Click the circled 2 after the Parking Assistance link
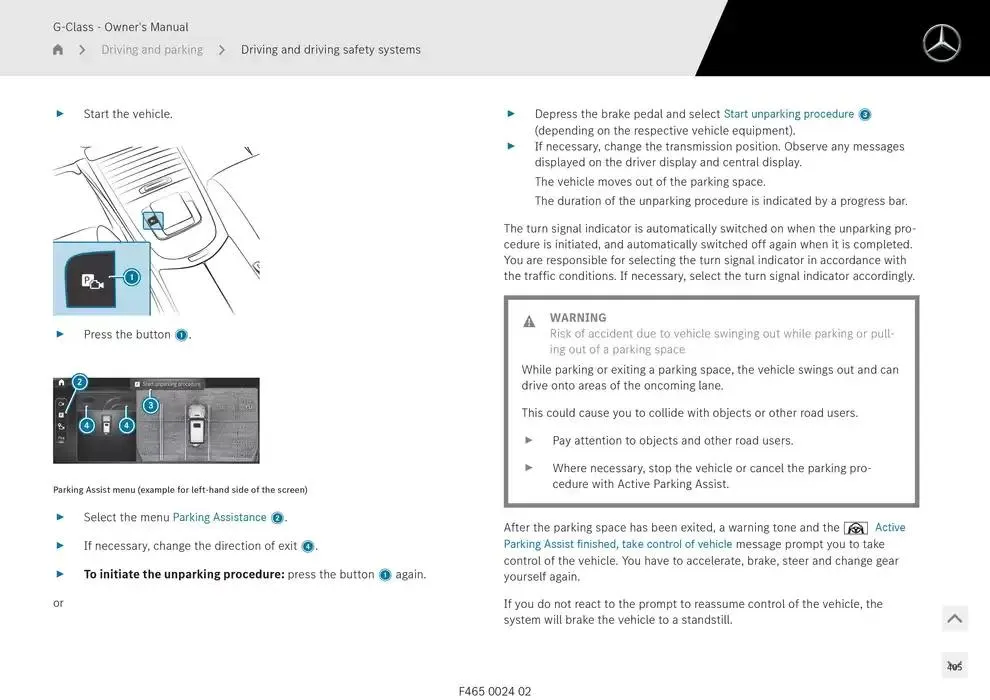Viewport: 990px width, 700px height. tap(277, 518)
